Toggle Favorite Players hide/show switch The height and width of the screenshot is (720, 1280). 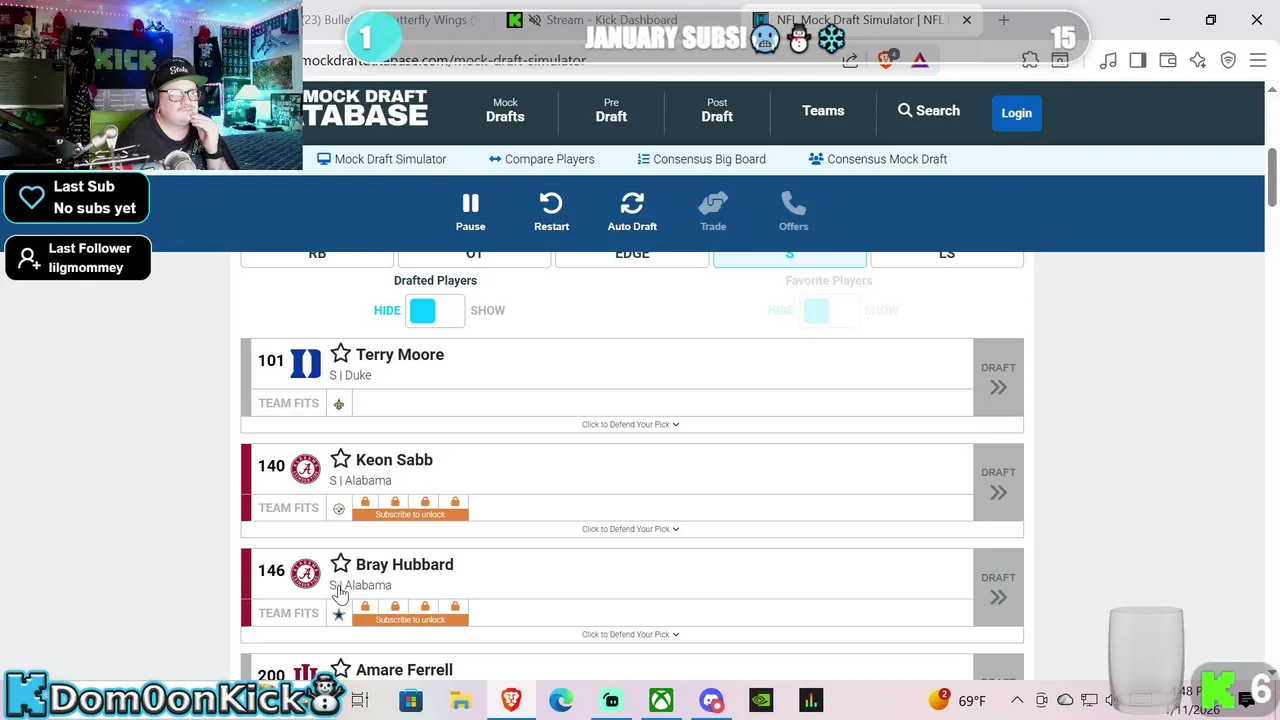point(829,311)
